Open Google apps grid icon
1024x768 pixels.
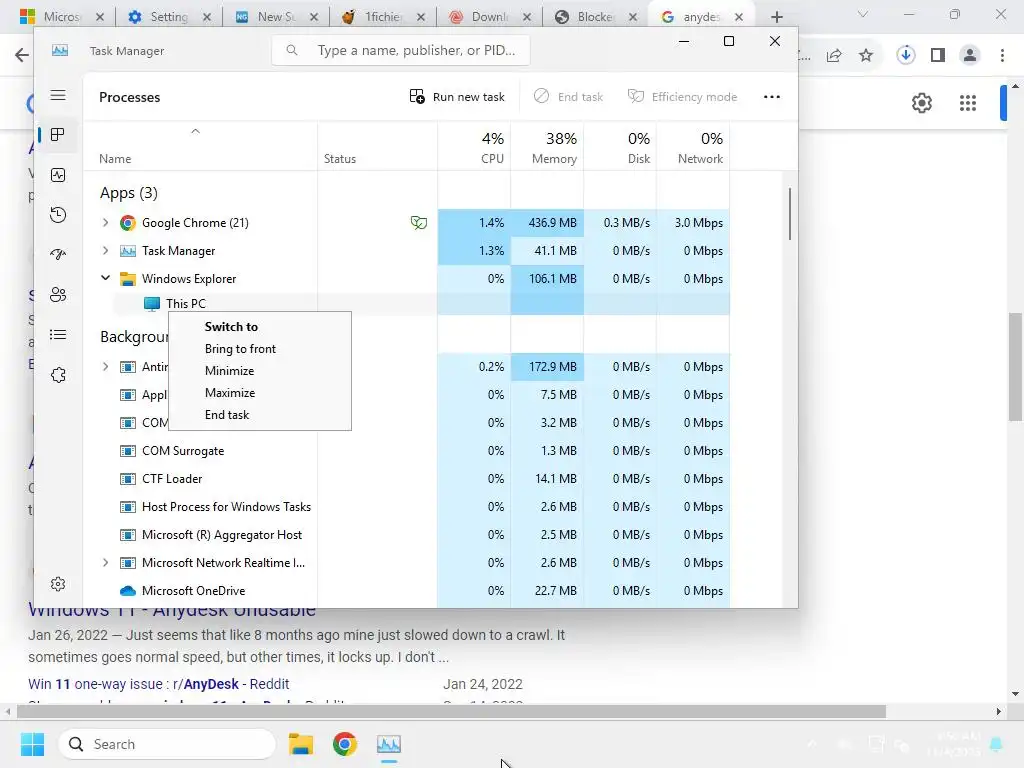pos(968,103)
